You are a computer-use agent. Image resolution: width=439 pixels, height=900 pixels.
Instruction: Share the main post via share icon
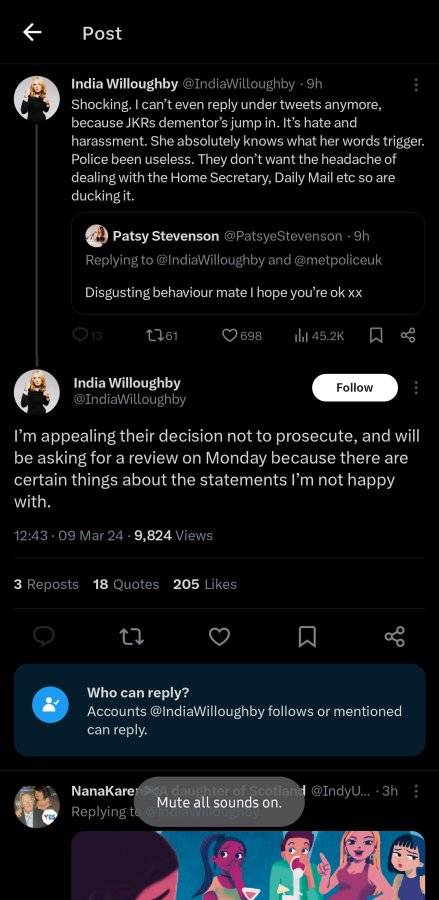tap(395, 637)
